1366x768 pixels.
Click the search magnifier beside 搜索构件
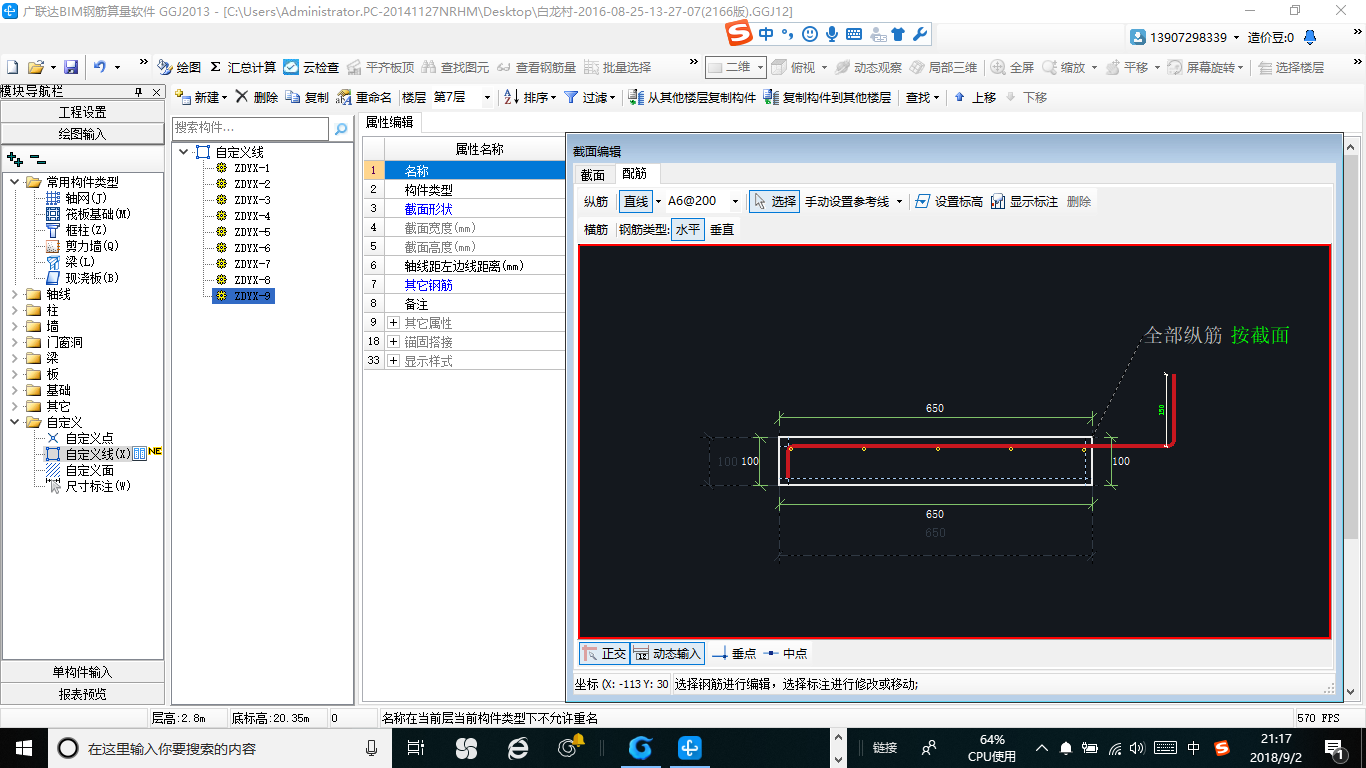click(x=340, y=128)
